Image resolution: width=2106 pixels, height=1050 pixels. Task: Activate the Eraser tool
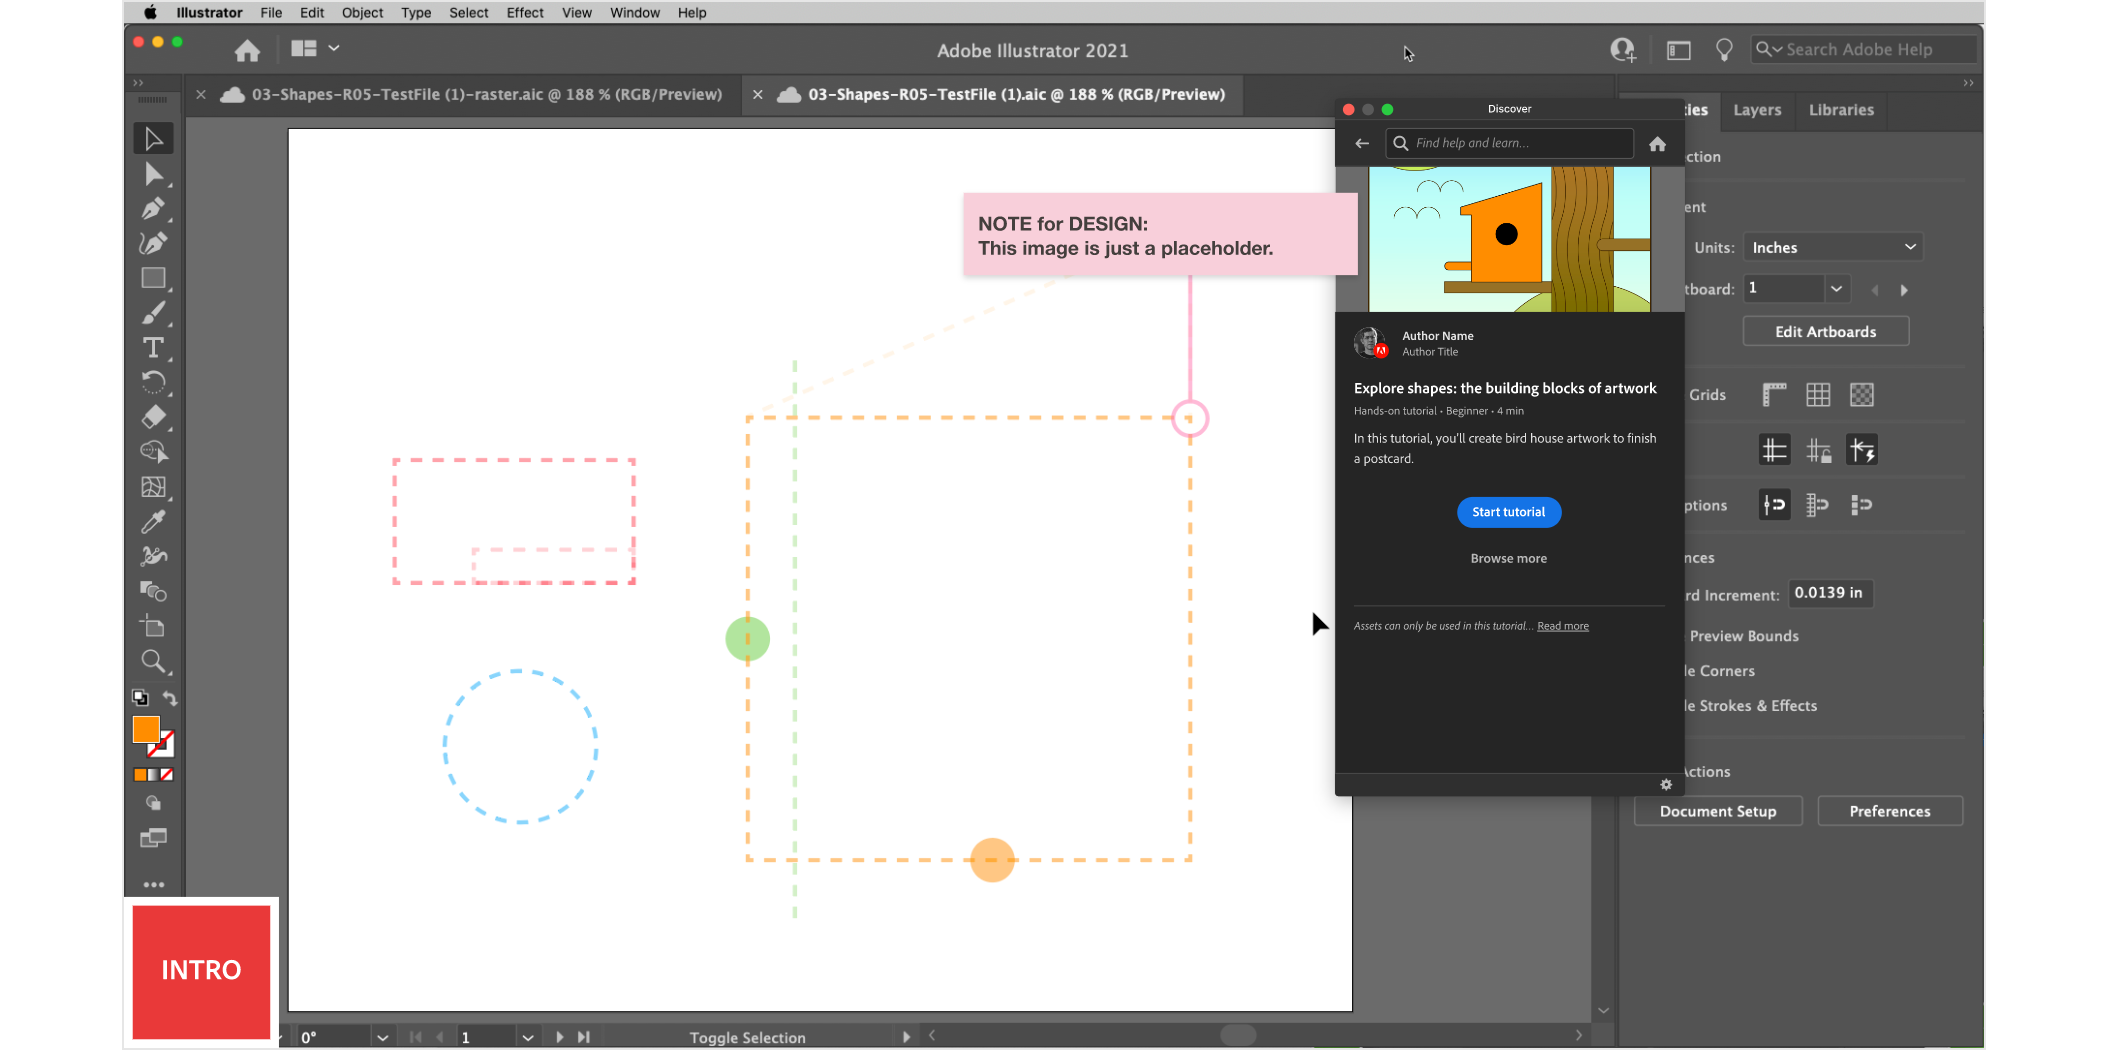154,417
